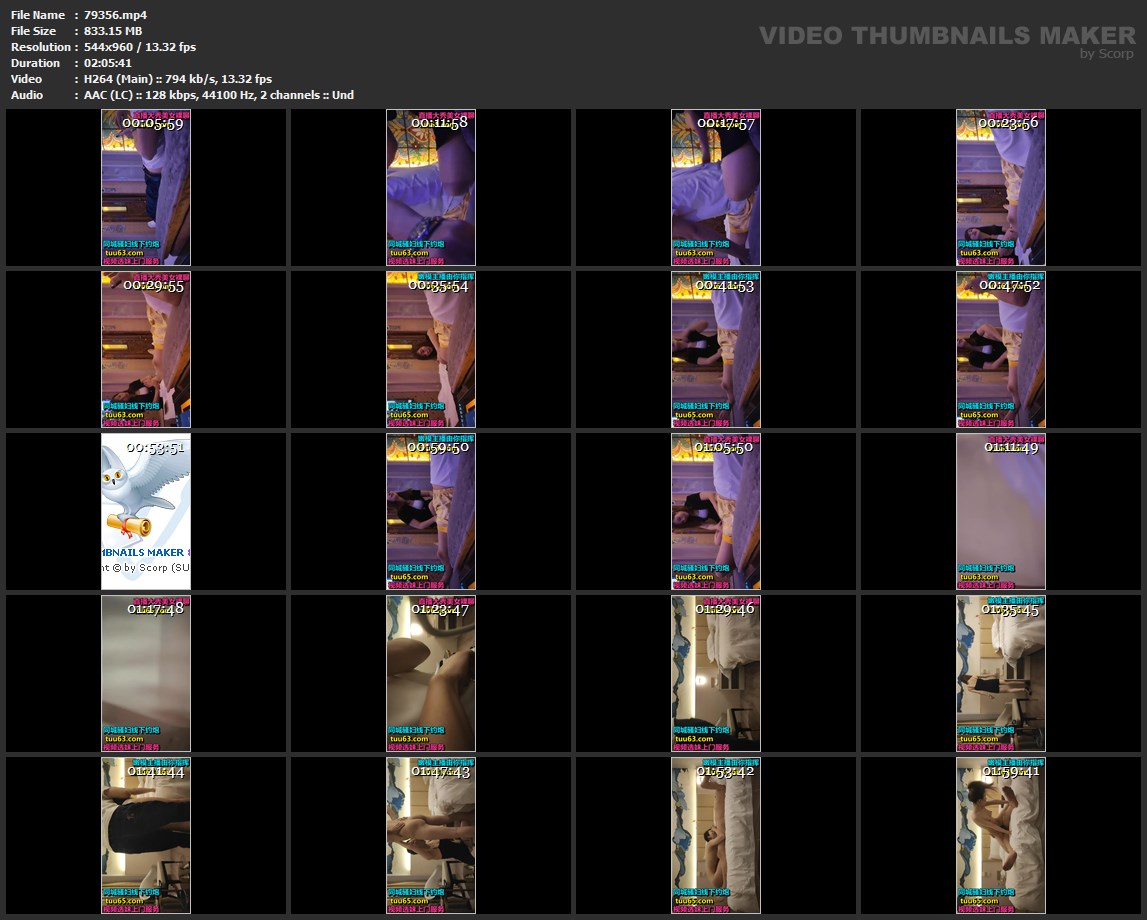Click the thumbnail at timestamp 00:05:59
The height and width of the screenshot is (920, 1147).
146,188
